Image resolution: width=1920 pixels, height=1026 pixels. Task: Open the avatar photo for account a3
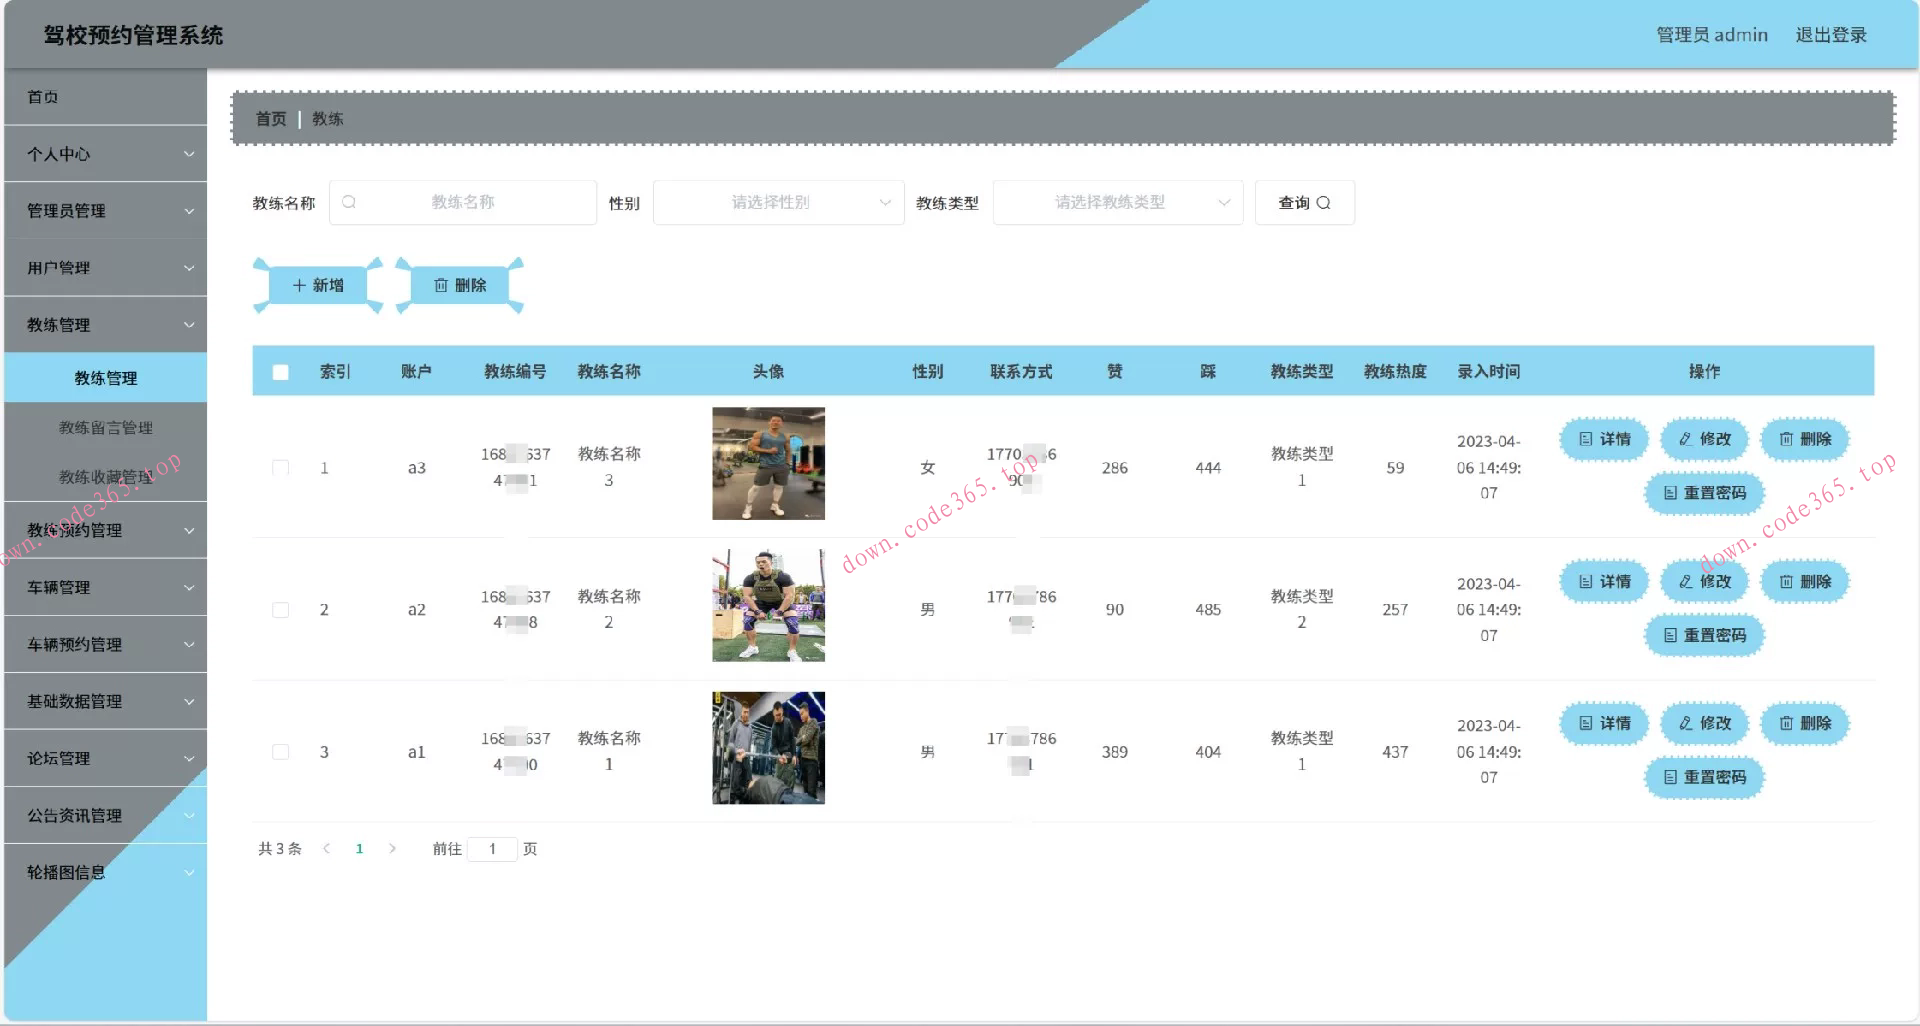(768, 464)
